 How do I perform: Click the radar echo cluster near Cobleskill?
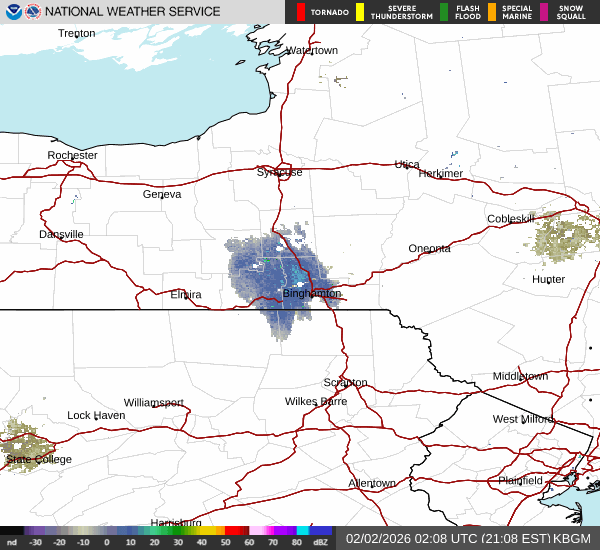coord(563,239)
